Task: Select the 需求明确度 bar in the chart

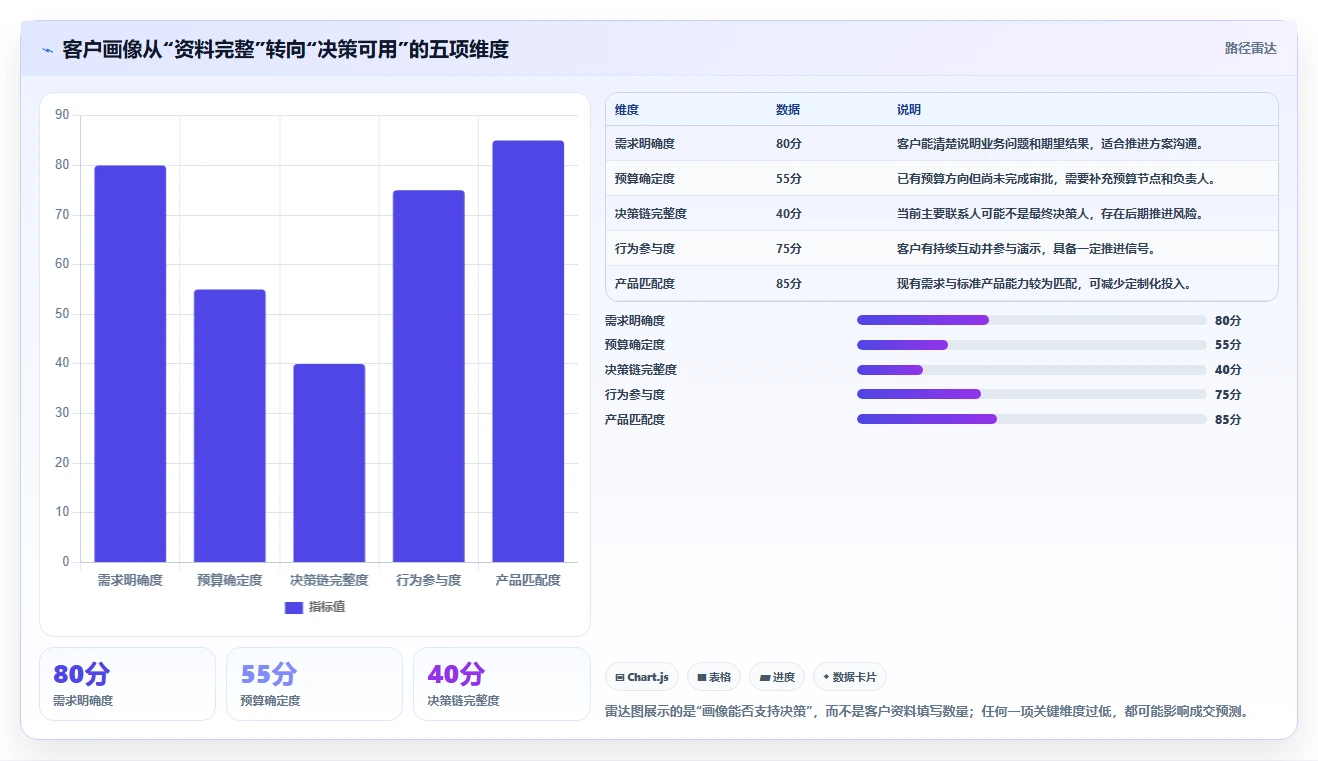Action: (130, 364)
